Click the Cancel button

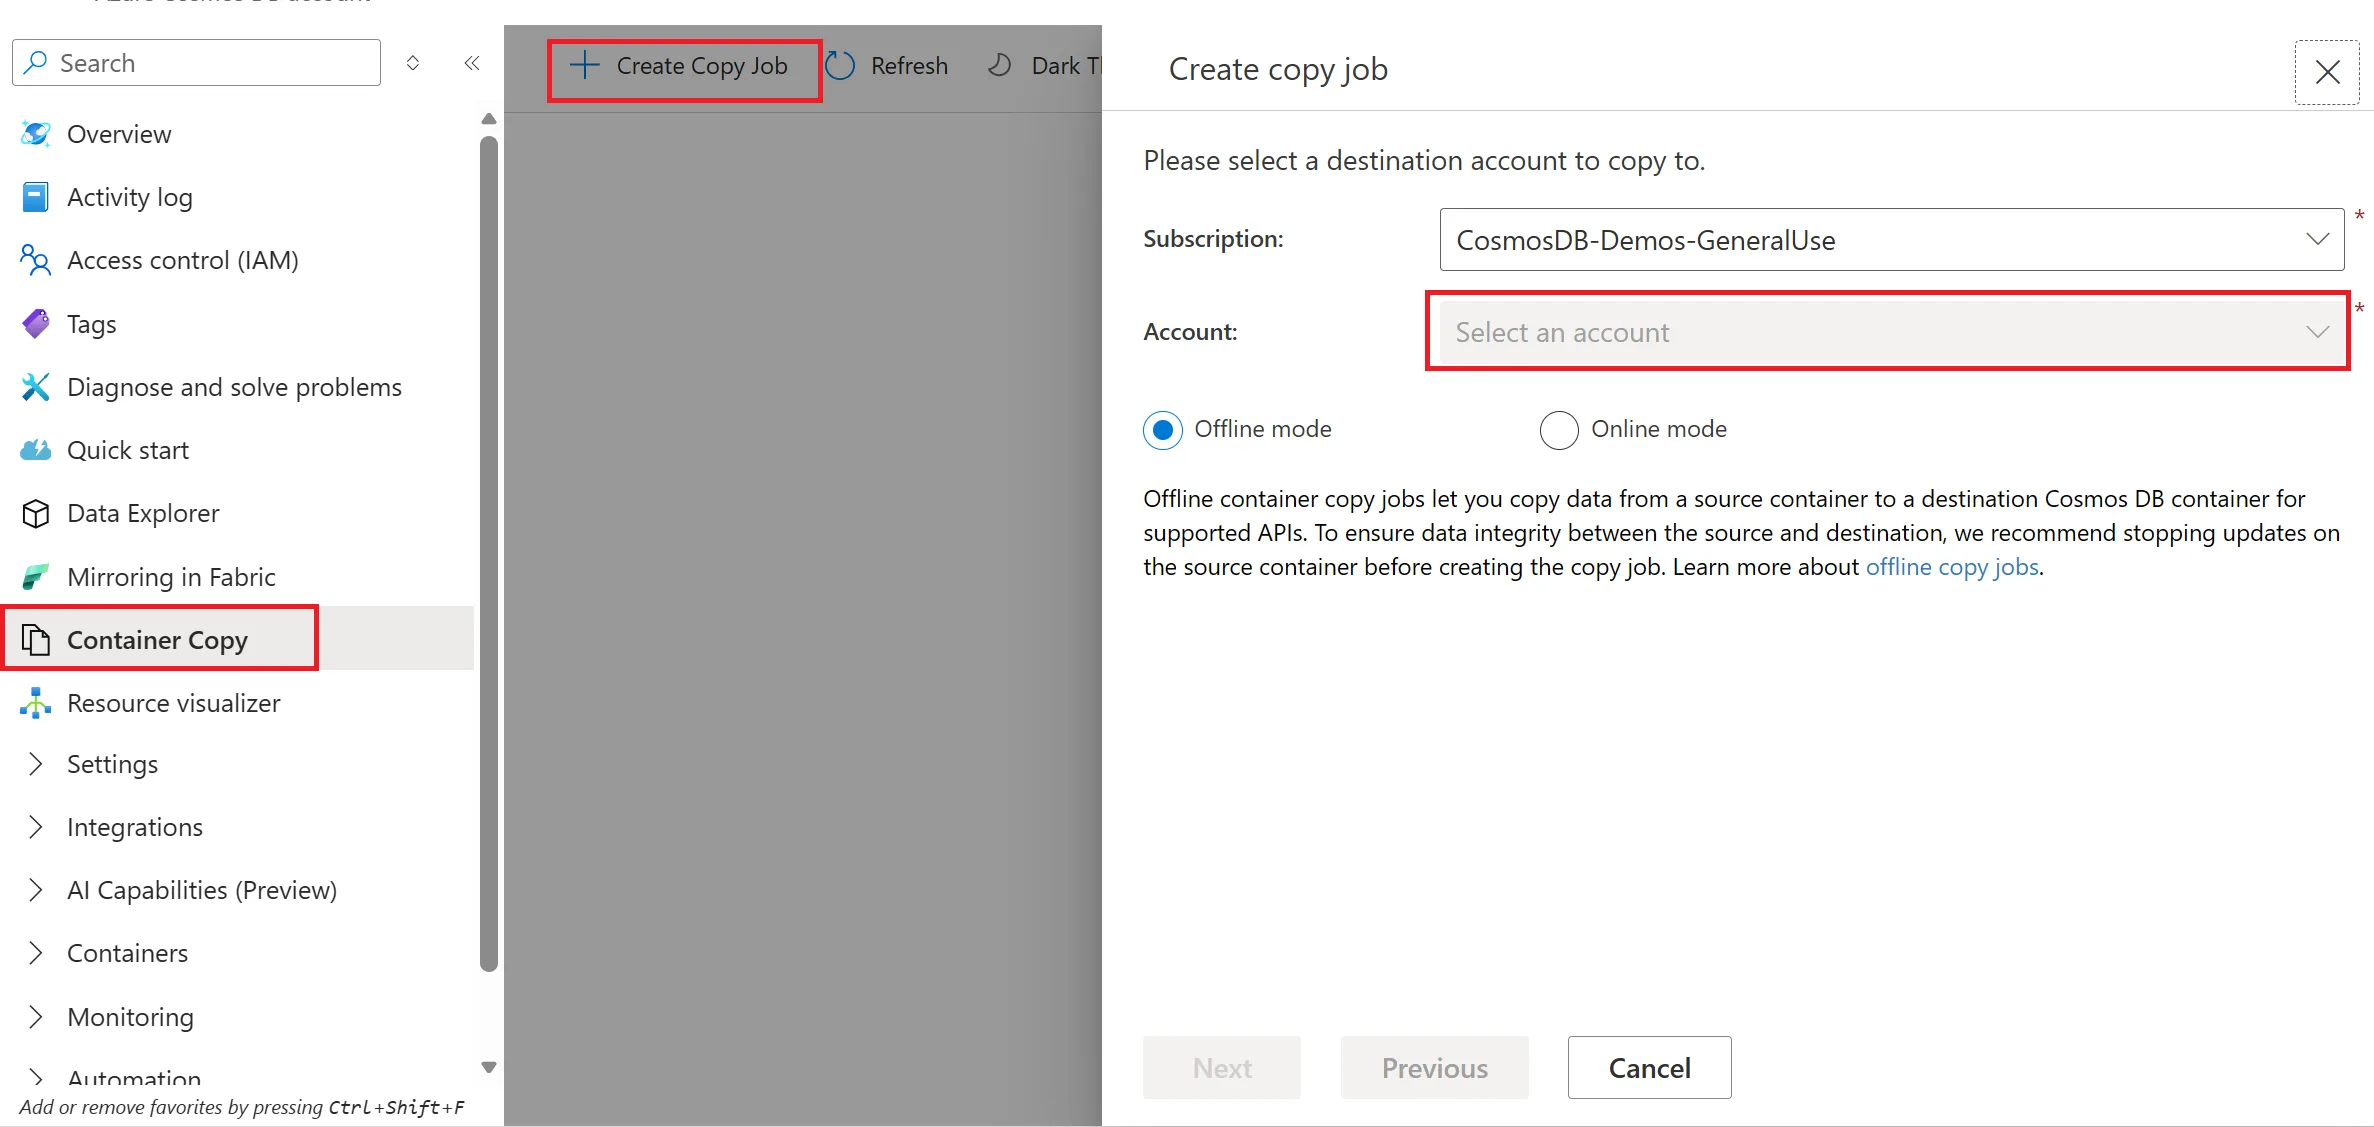1649,1068
